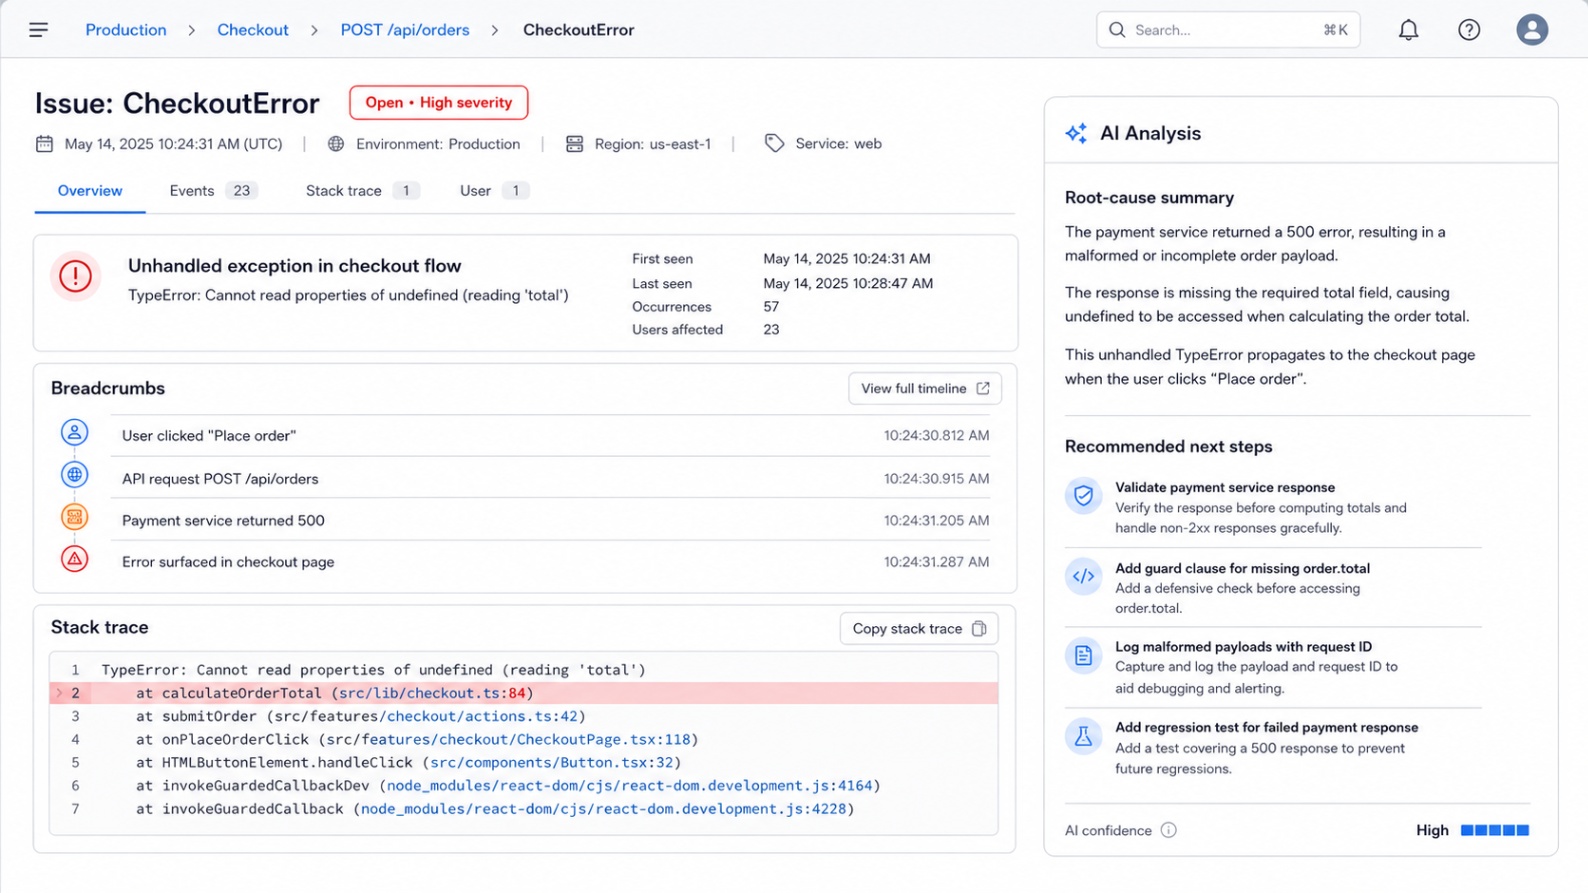Image resolution: width=1588 pixels, height=893 pixels.
Task: Click the Occurrences value 57
Action: pyautogui.click(x=771, y=307)
